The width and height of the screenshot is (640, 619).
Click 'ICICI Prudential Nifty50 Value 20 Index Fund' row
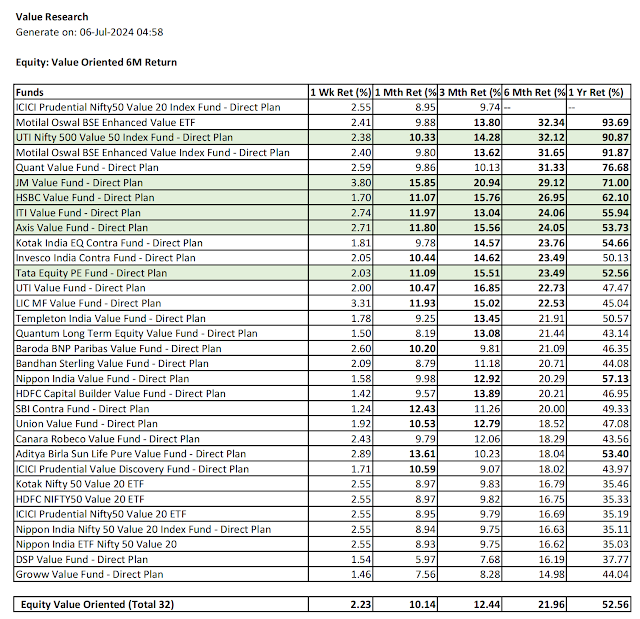(322, 107)
